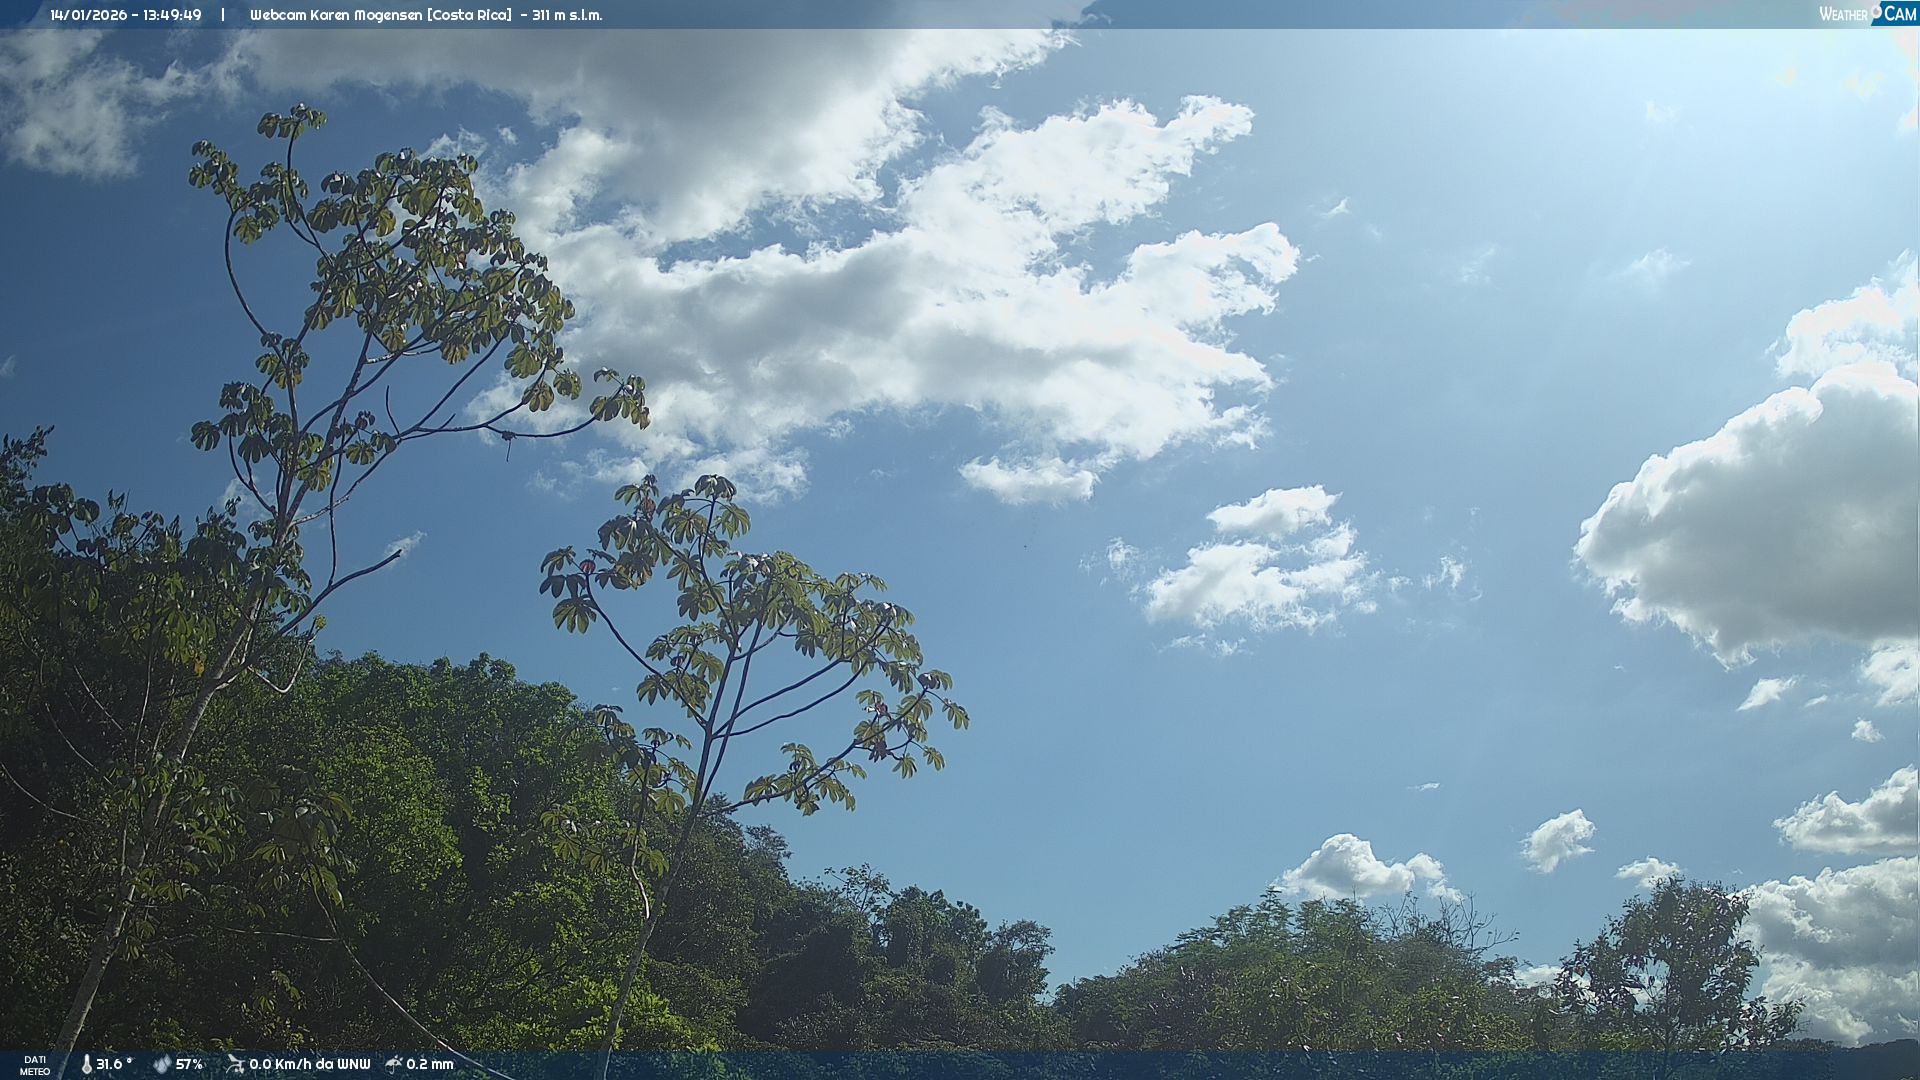Click the humidity water droplets icon
The width and height of the screenshot is (1920, 1080).
(162, 1065)
